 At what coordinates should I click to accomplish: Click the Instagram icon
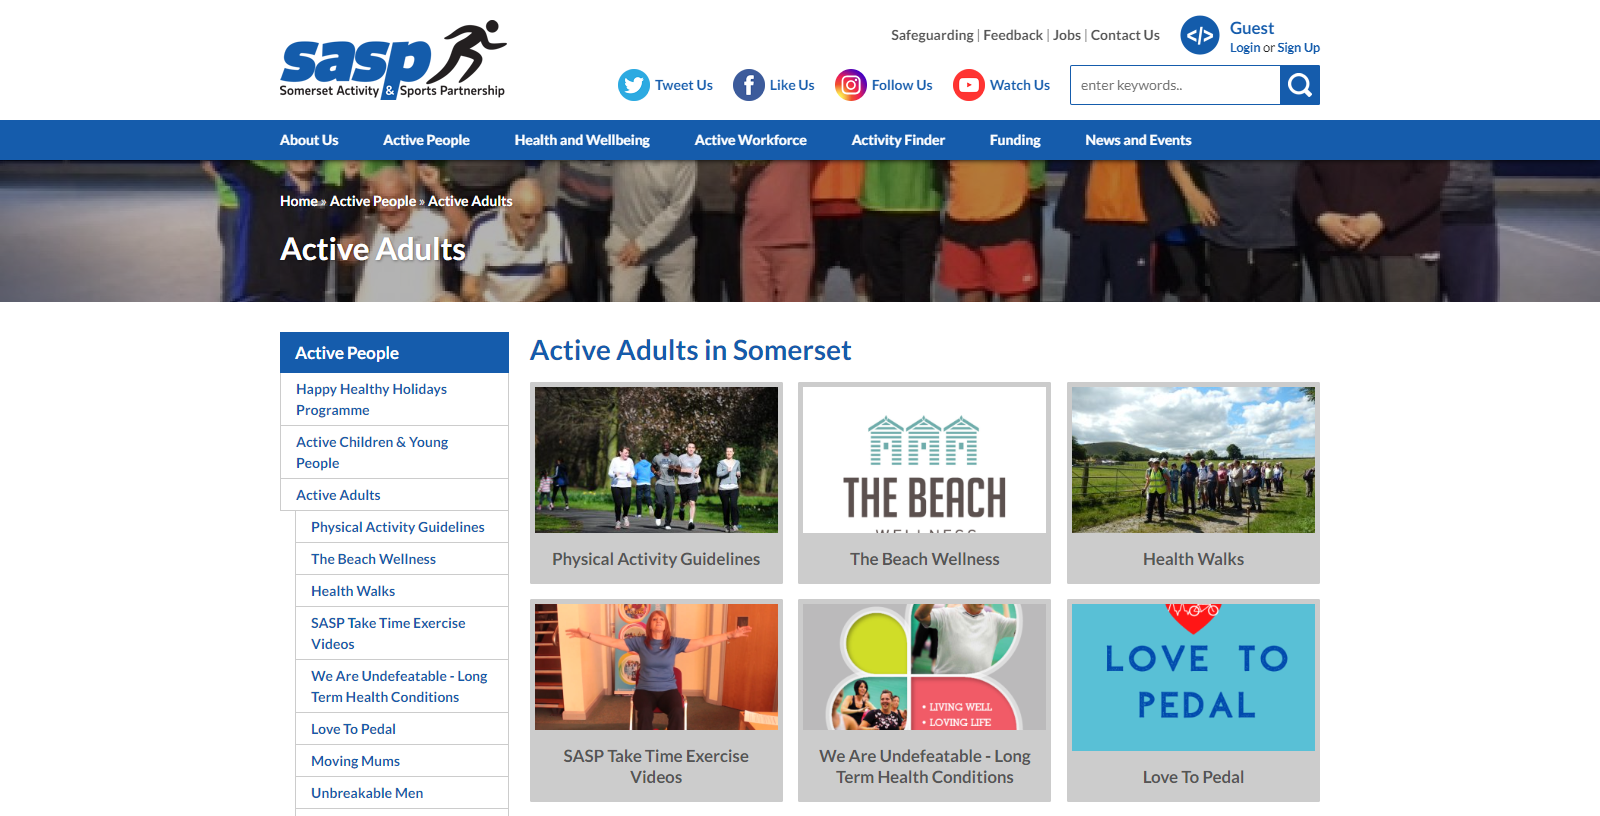[851, 85]
